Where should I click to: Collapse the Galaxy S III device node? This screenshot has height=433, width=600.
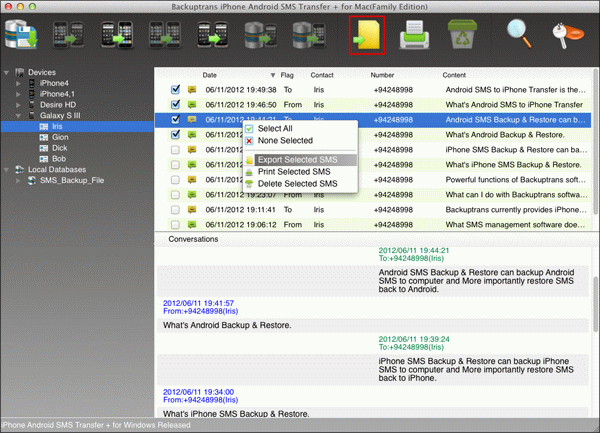[x=18, y=116]
